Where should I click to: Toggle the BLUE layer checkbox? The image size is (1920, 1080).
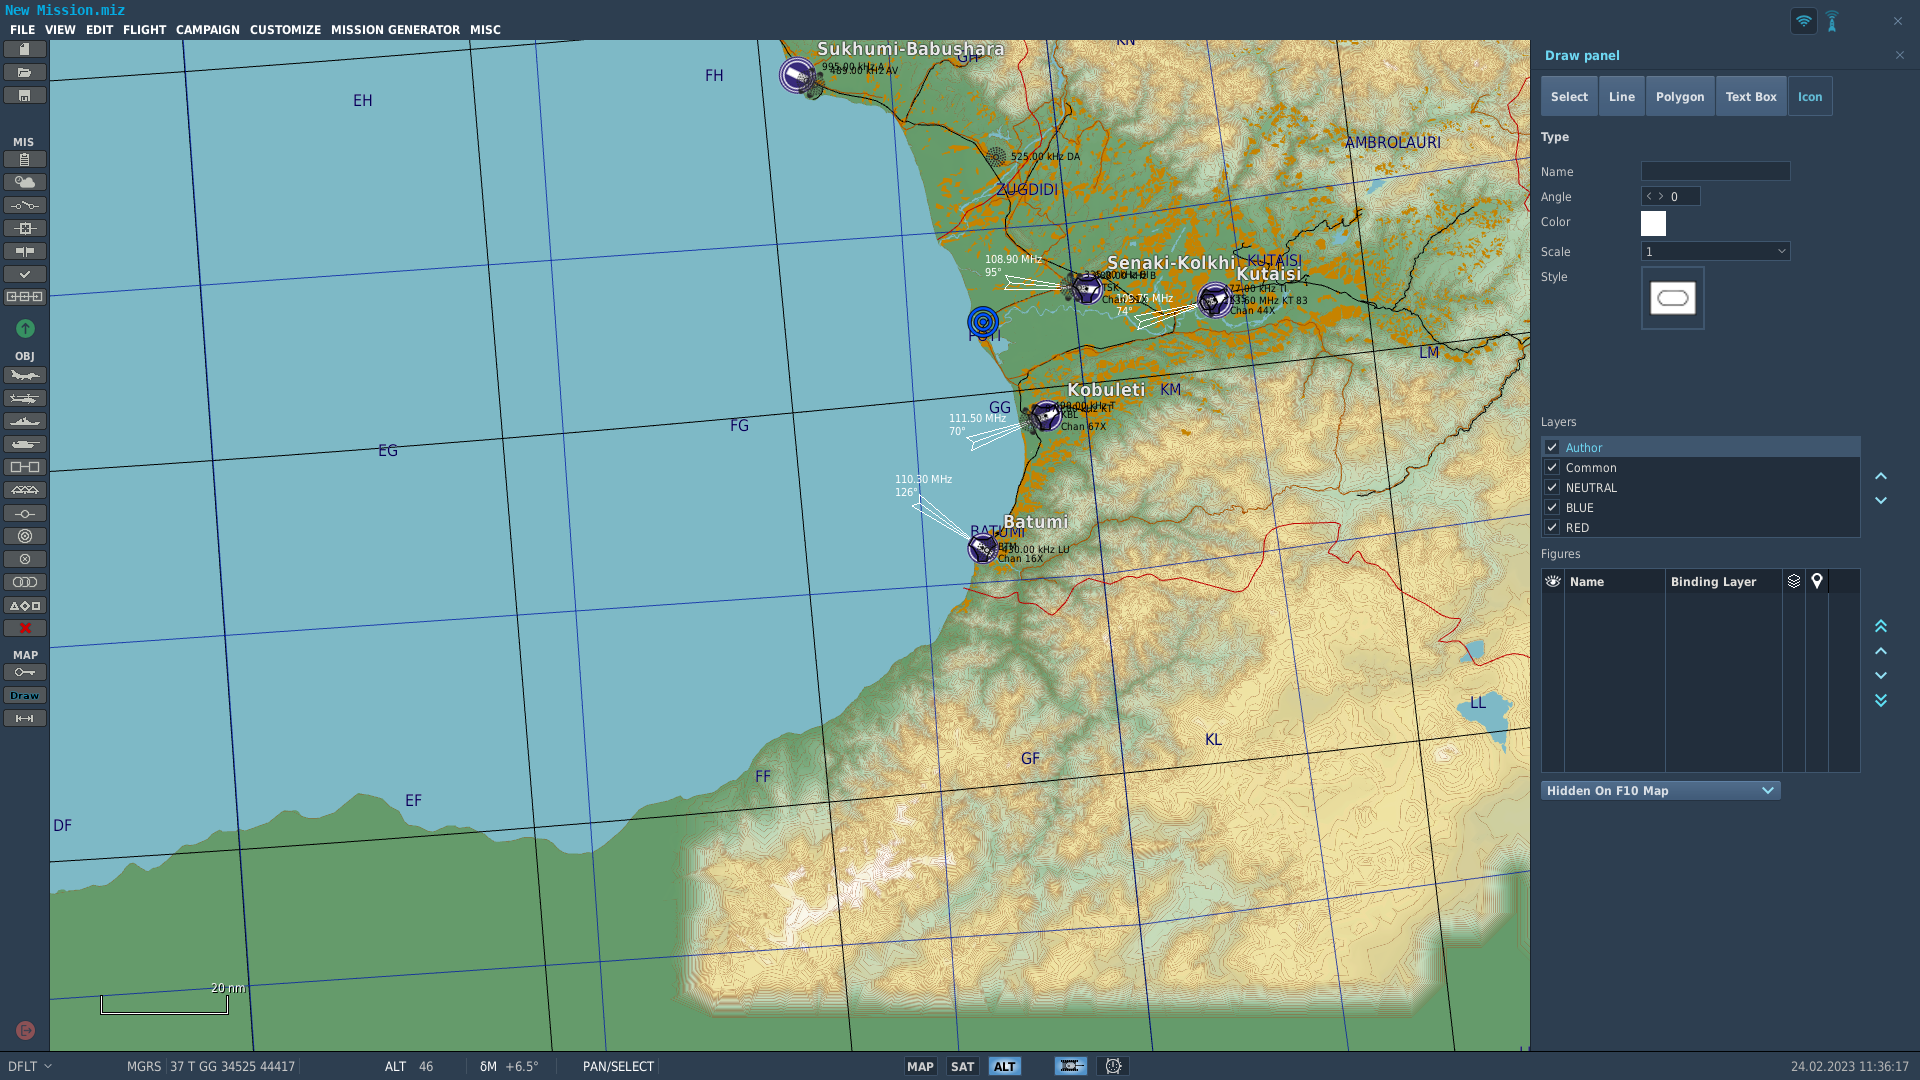(x=1552, y=507)
